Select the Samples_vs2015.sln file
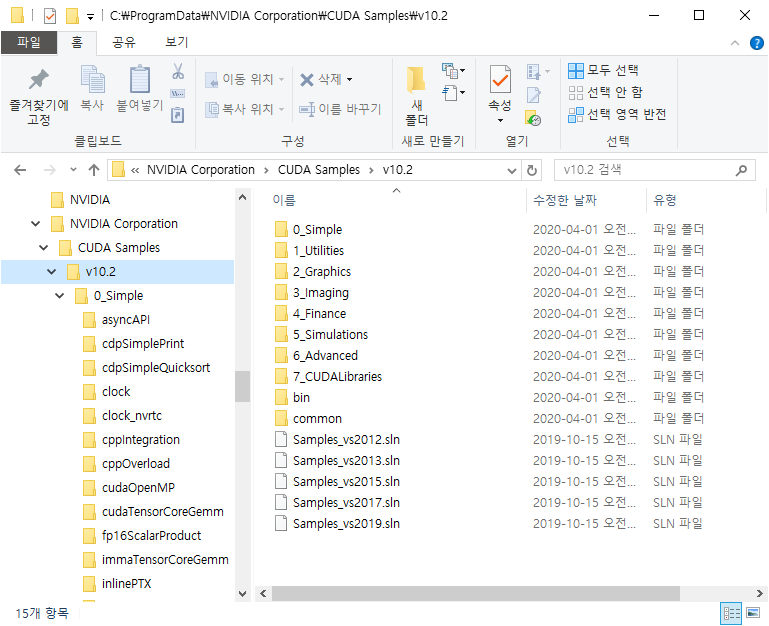Screen dimensions: 769x626 [x=346, y=482]
